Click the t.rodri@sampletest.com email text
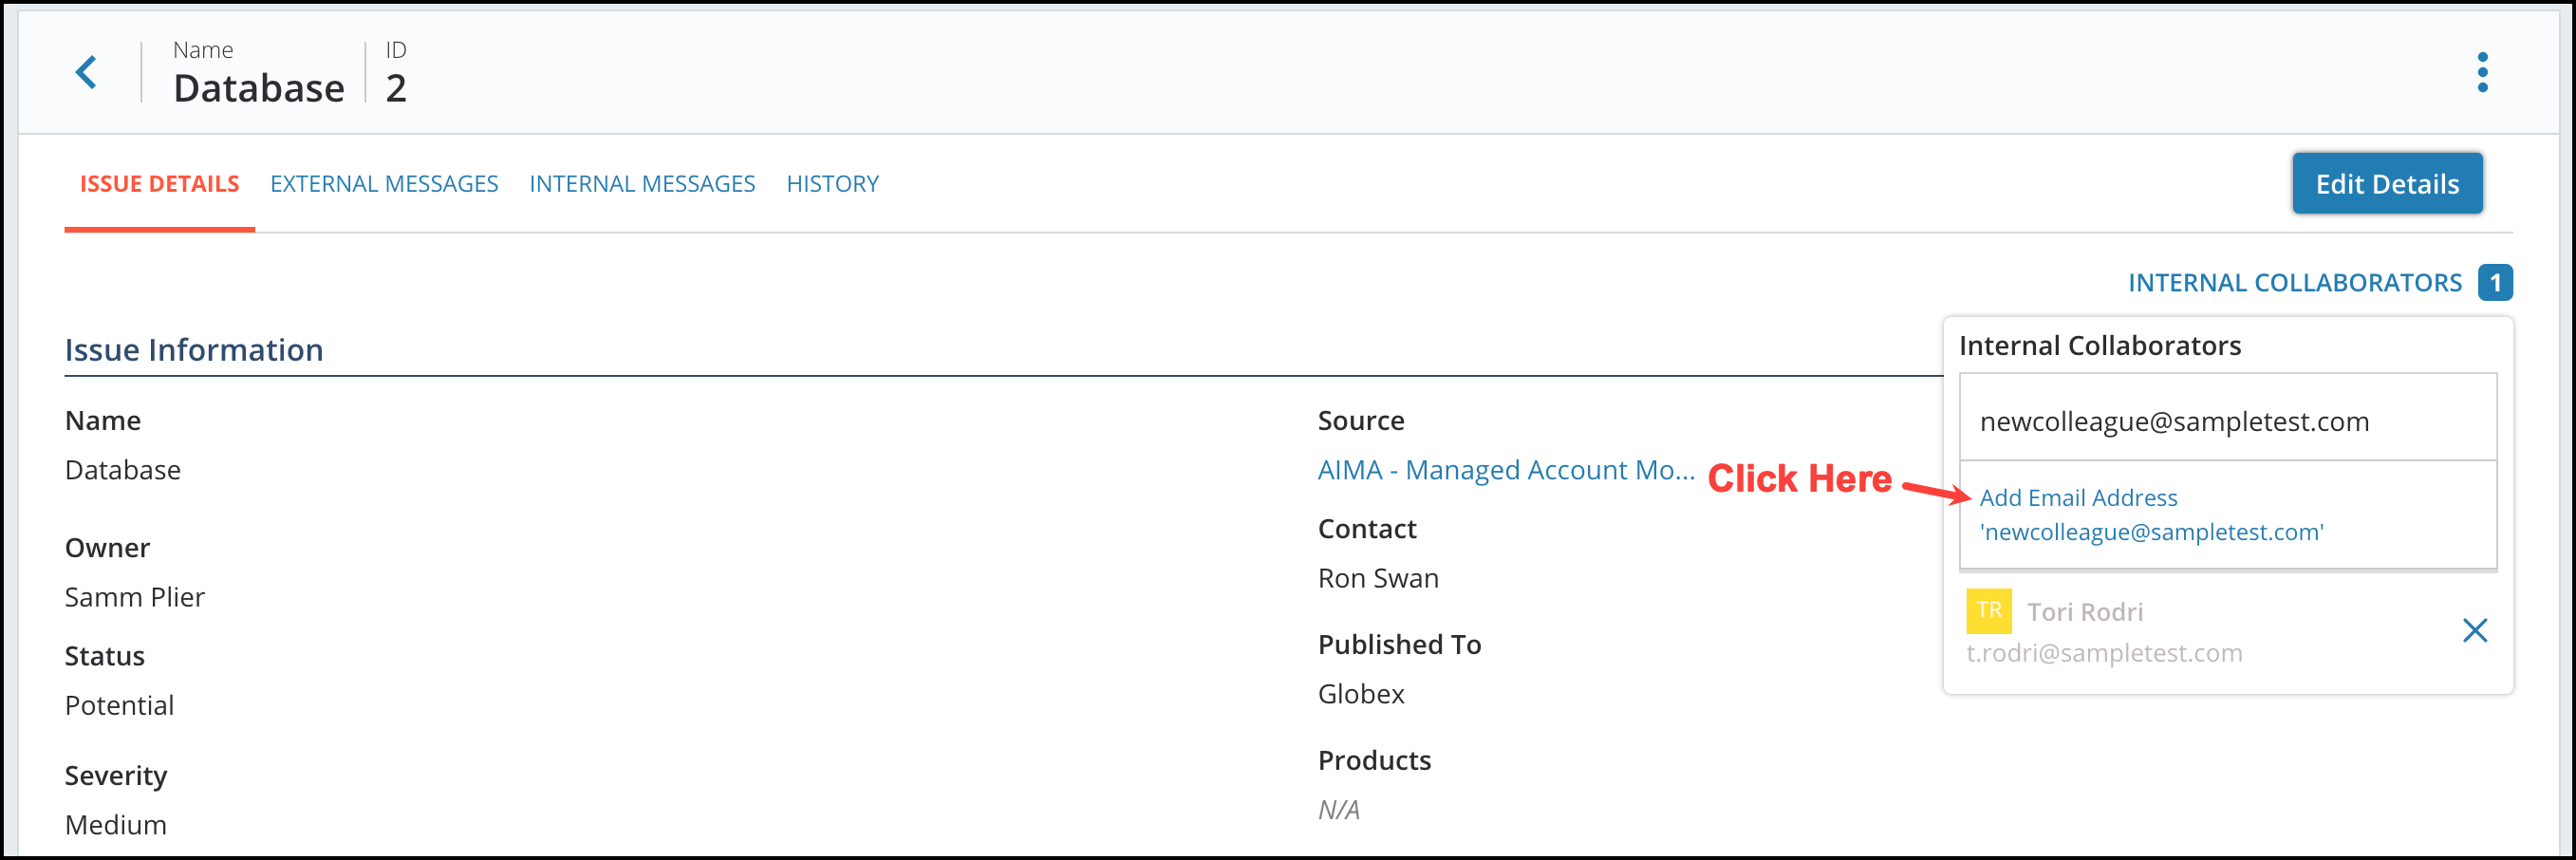This screenshot has height=860, width=2576. pos(2103,653)
